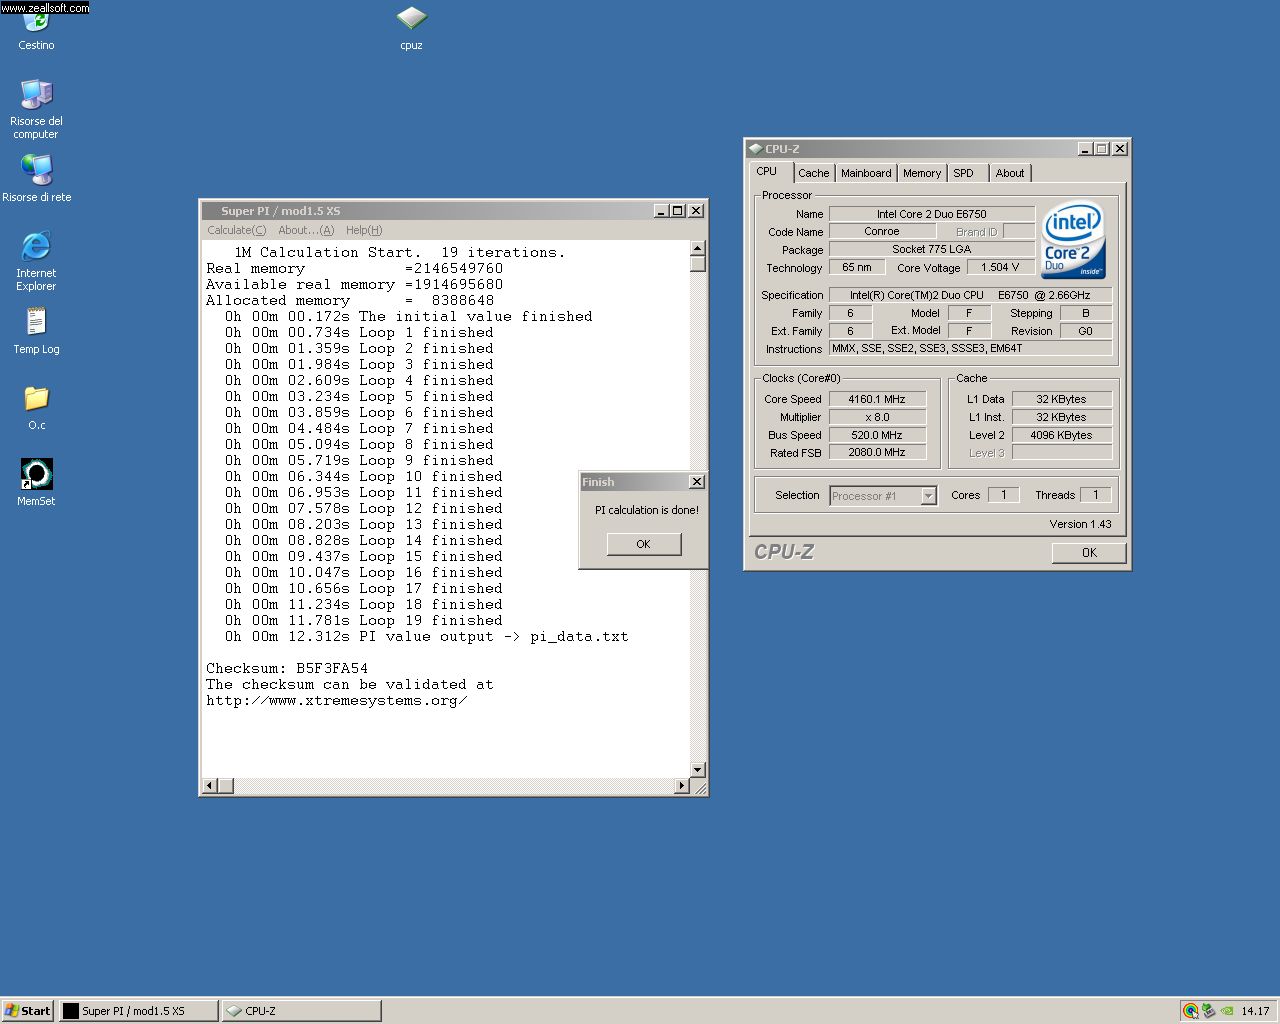Click the first system tray icon

click(x=1190, y=1011)
